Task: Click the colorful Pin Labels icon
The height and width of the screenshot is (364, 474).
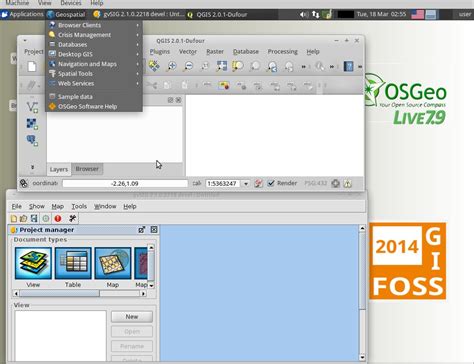Action: [224, 86]
